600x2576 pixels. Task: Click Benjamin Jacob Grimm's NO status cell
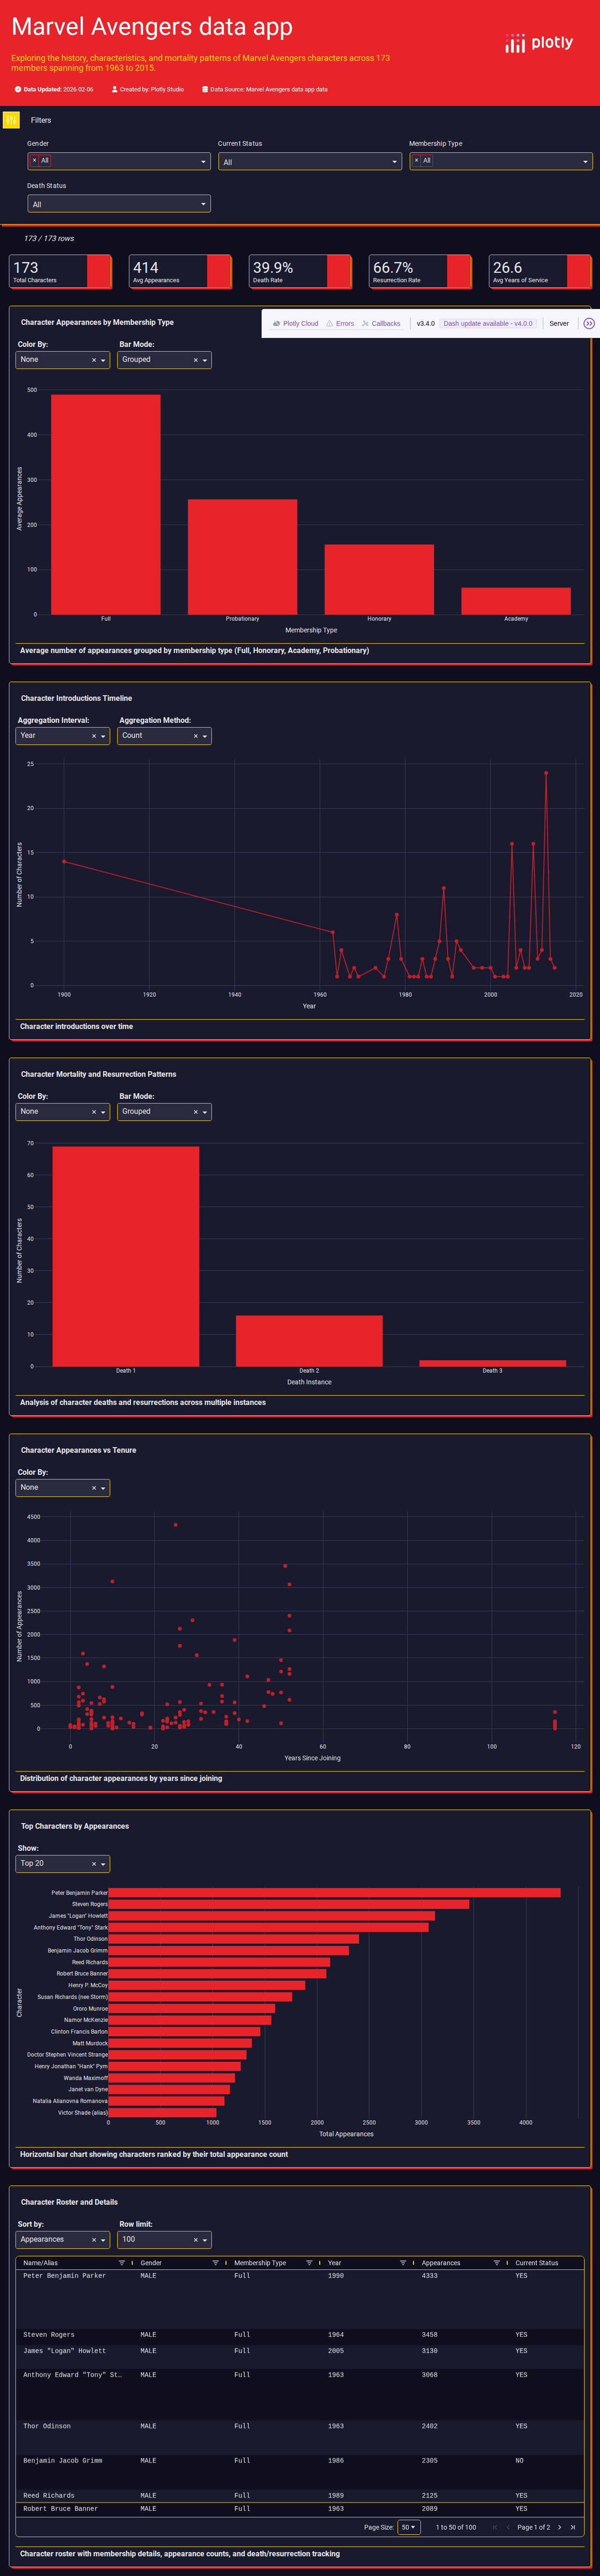click(x=519, y=2460)
